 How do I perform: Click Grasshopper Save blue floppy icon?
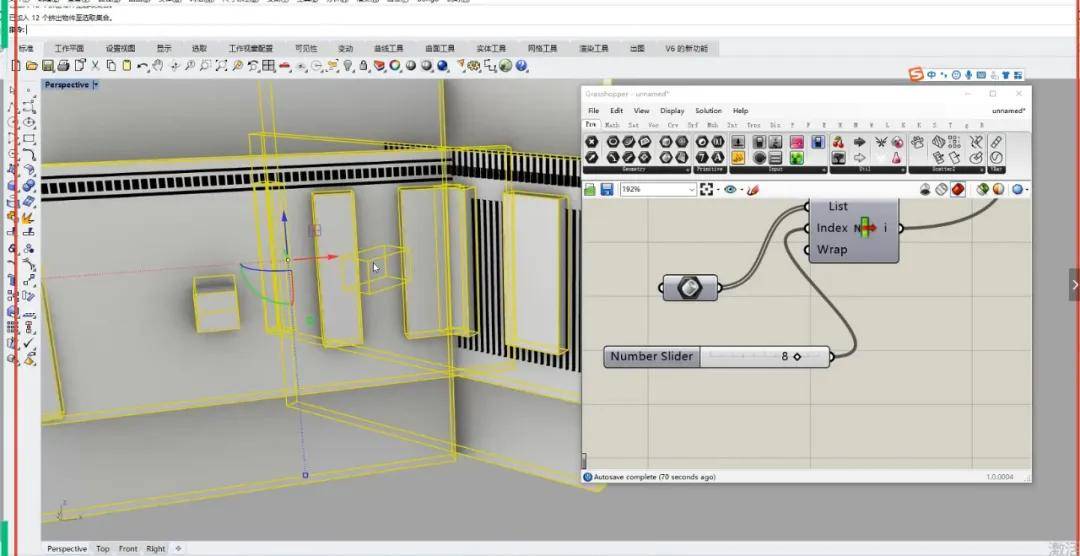pos(607,189)
